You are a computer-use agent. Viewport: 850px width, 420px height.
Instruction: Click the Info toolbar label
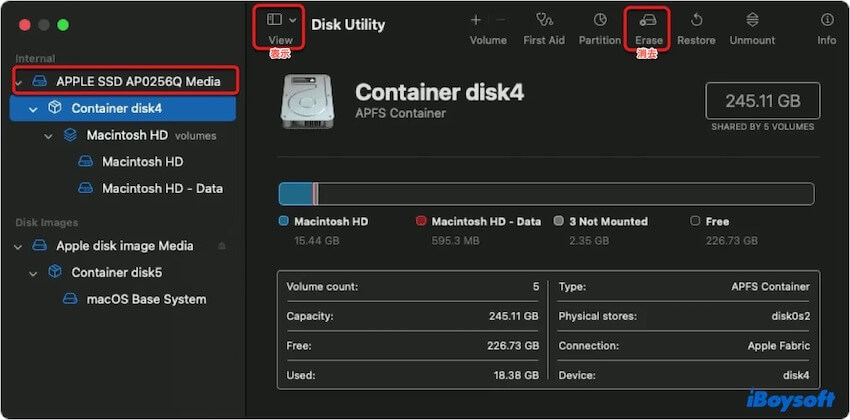point(827,40)
